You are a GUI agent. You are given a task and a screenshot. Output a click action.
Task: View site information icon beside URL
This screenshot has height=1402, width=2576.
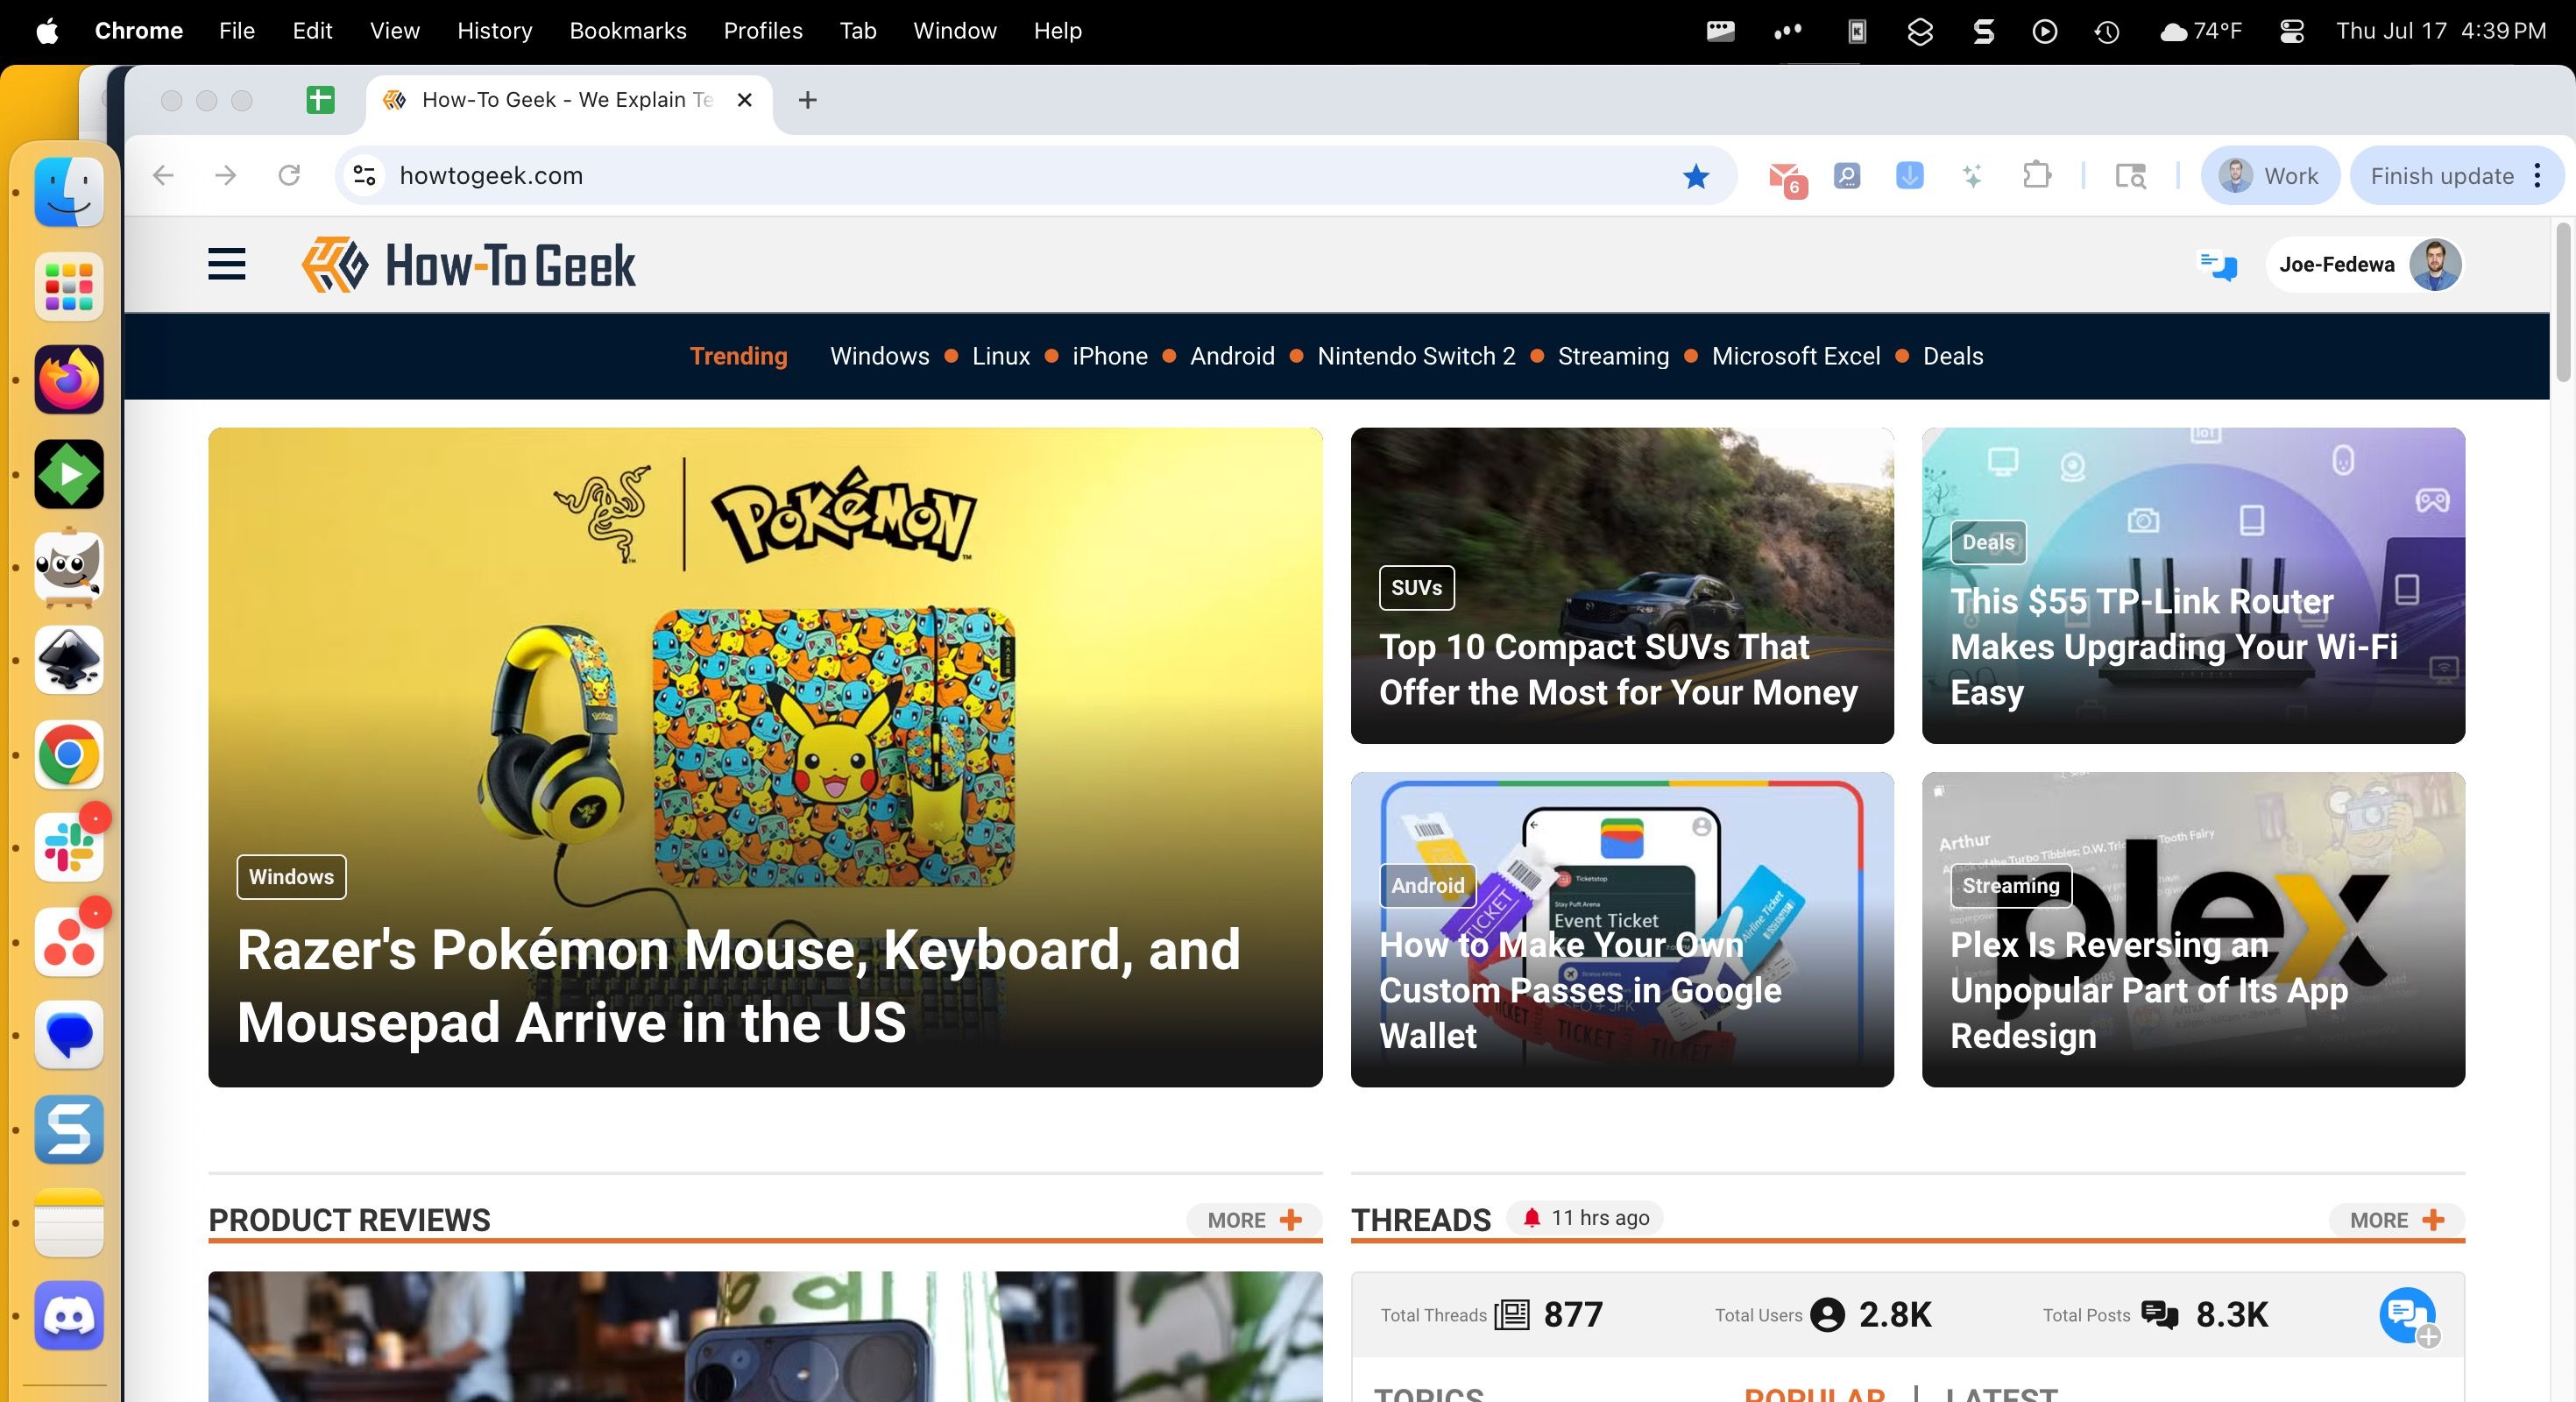tap(365, 176)
